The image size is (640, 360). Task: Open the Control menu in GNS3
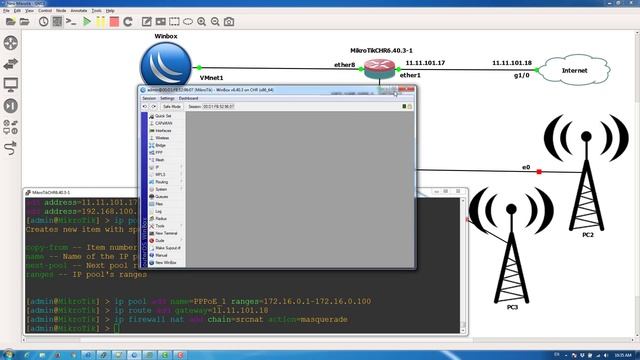(45, 11)
